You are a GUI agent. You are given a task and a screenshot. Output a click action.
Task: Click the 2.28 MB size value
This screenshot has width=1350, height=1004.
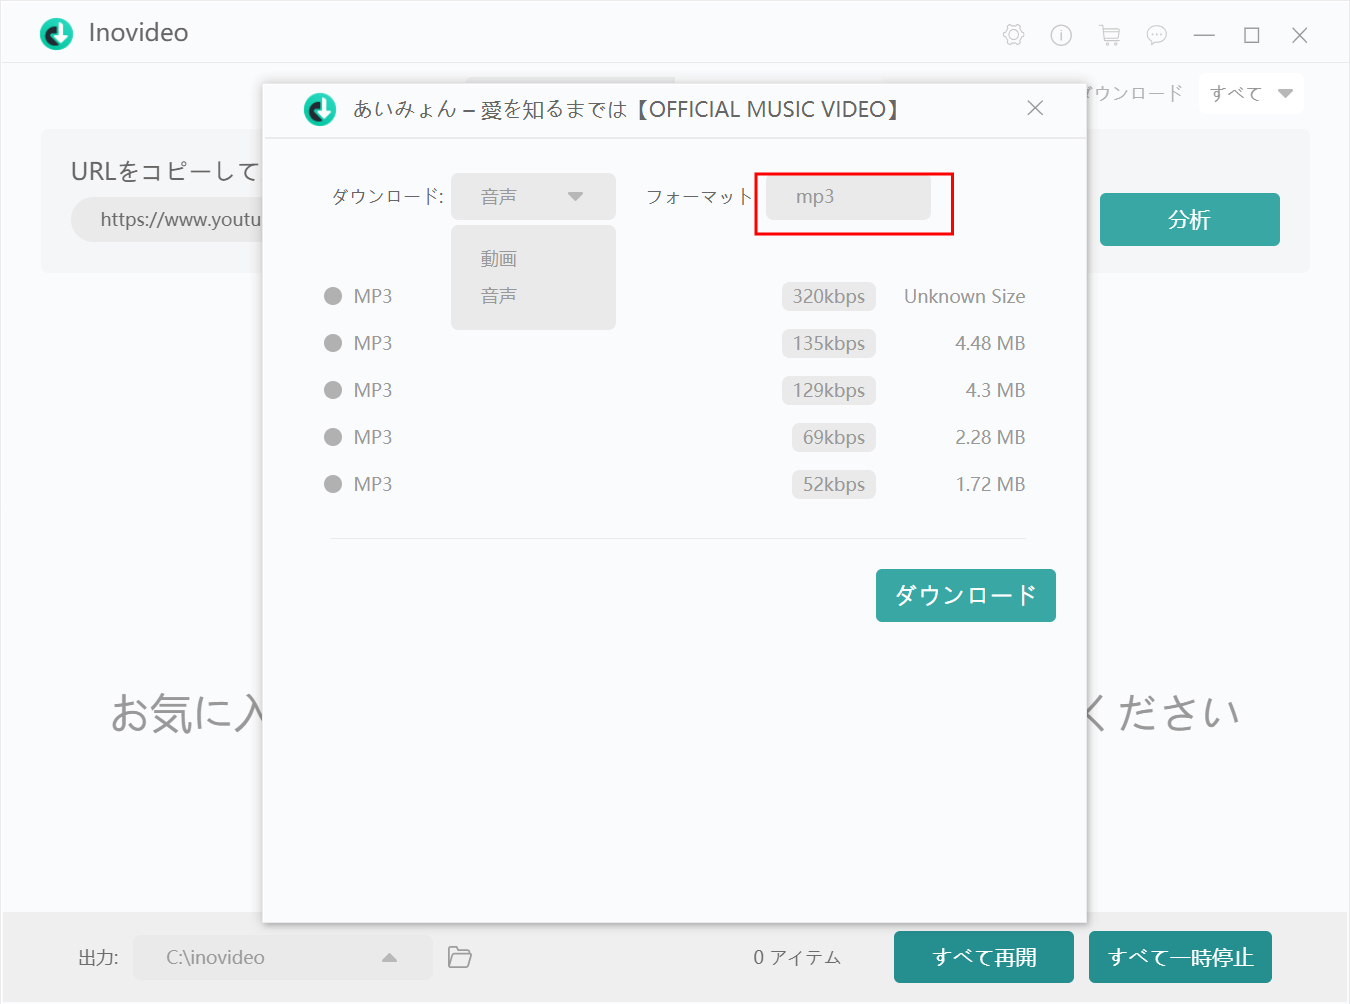coord(990,437)
